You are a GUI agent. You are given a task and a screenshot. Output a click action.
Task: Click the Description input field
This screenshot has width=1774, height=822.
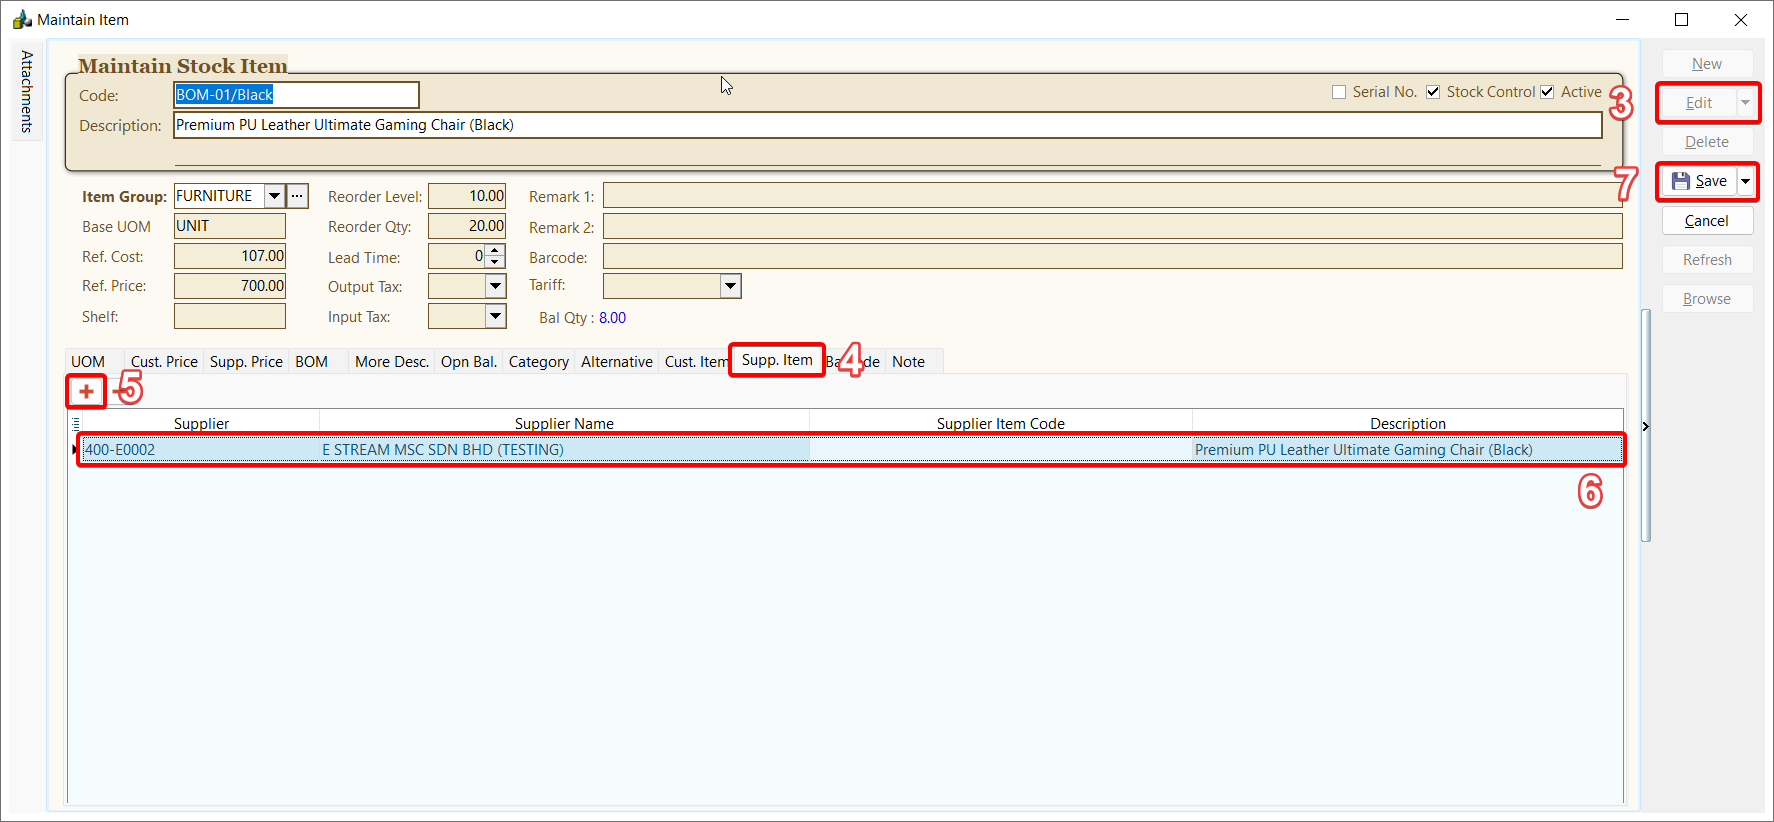pos(886,125)
